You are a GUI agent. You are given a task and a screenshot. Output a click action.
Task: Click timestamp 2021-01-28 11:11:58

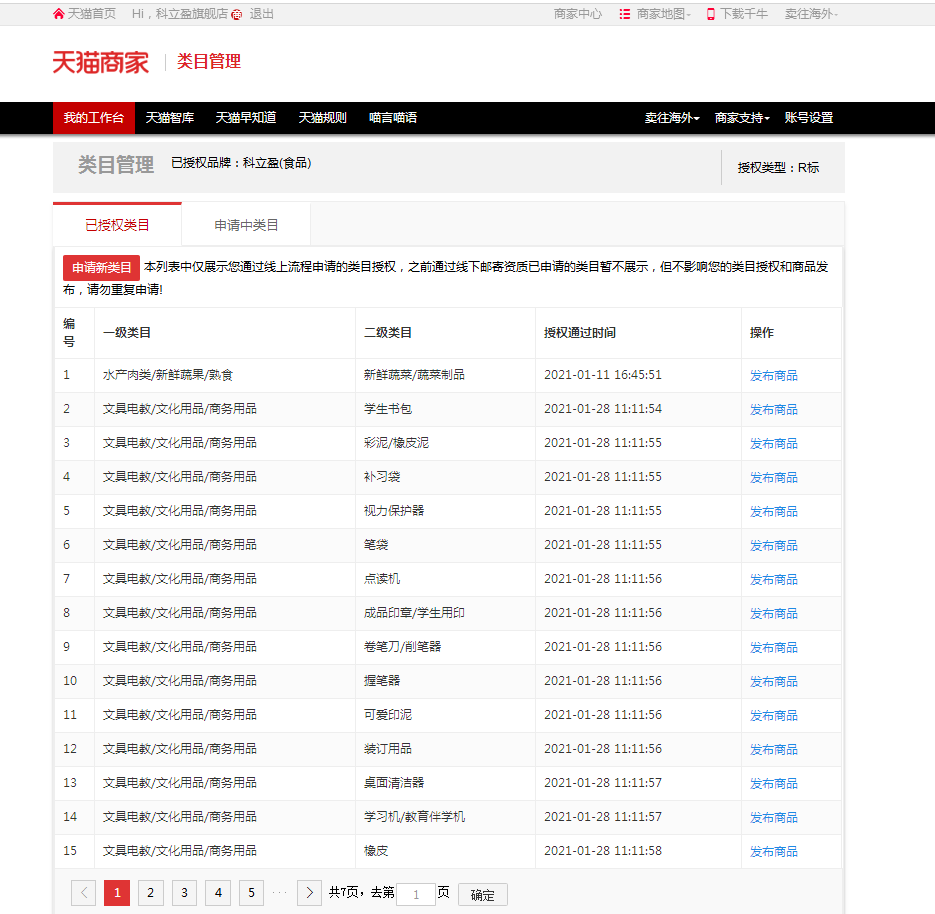[603, 851]
